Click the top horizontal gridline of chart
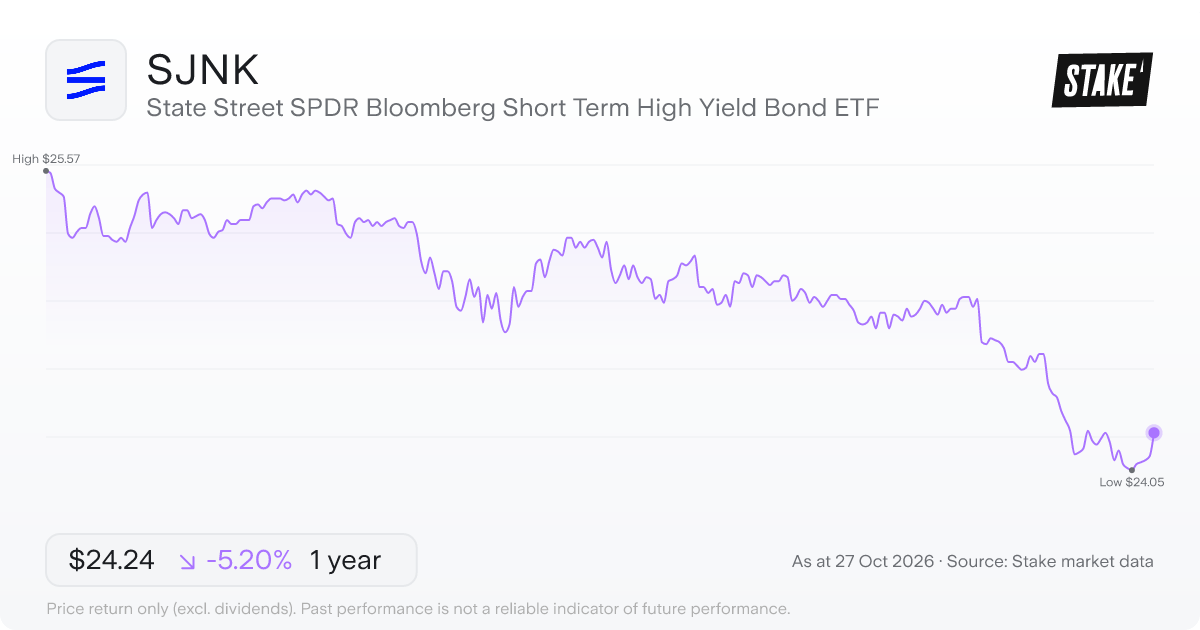 [x=600, y=165]
